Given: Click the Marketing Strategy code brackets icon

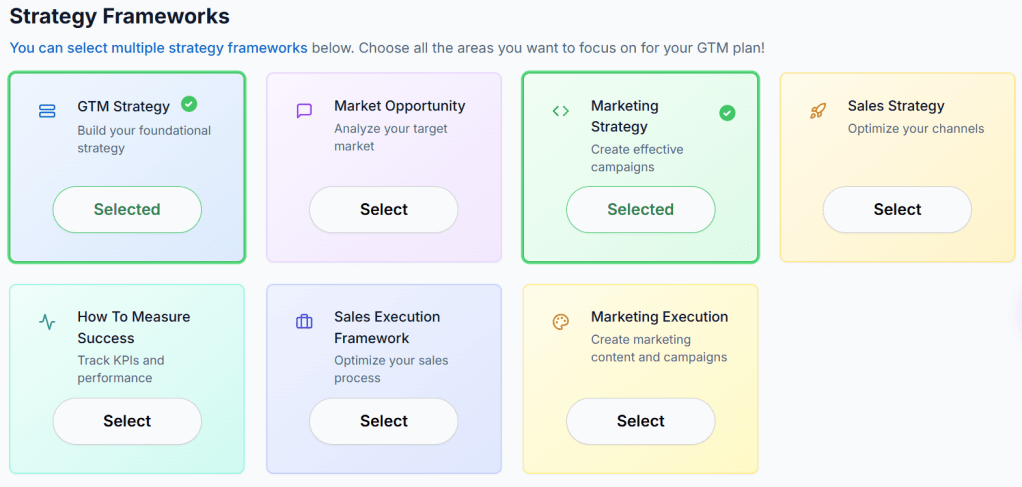Looking at the screenshot, I should pos(561,111).
